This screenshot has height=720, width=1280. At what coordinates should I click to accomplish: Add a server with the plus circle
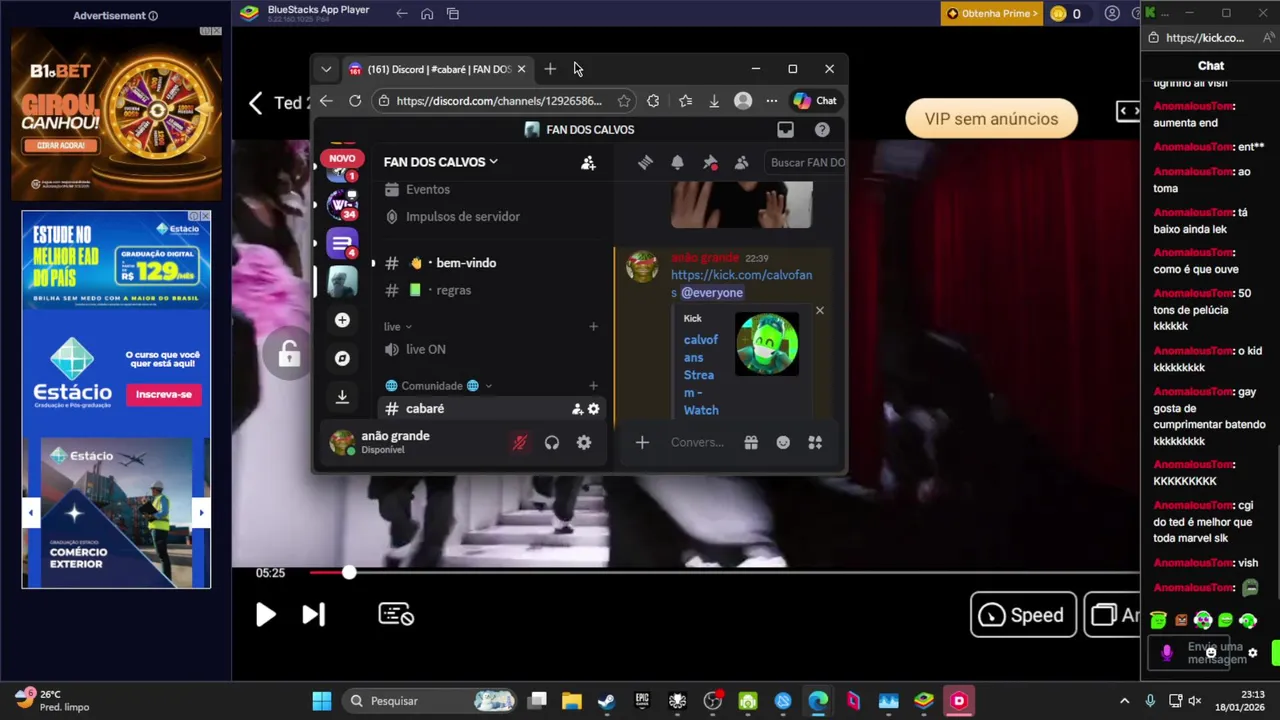coord(342,320)
